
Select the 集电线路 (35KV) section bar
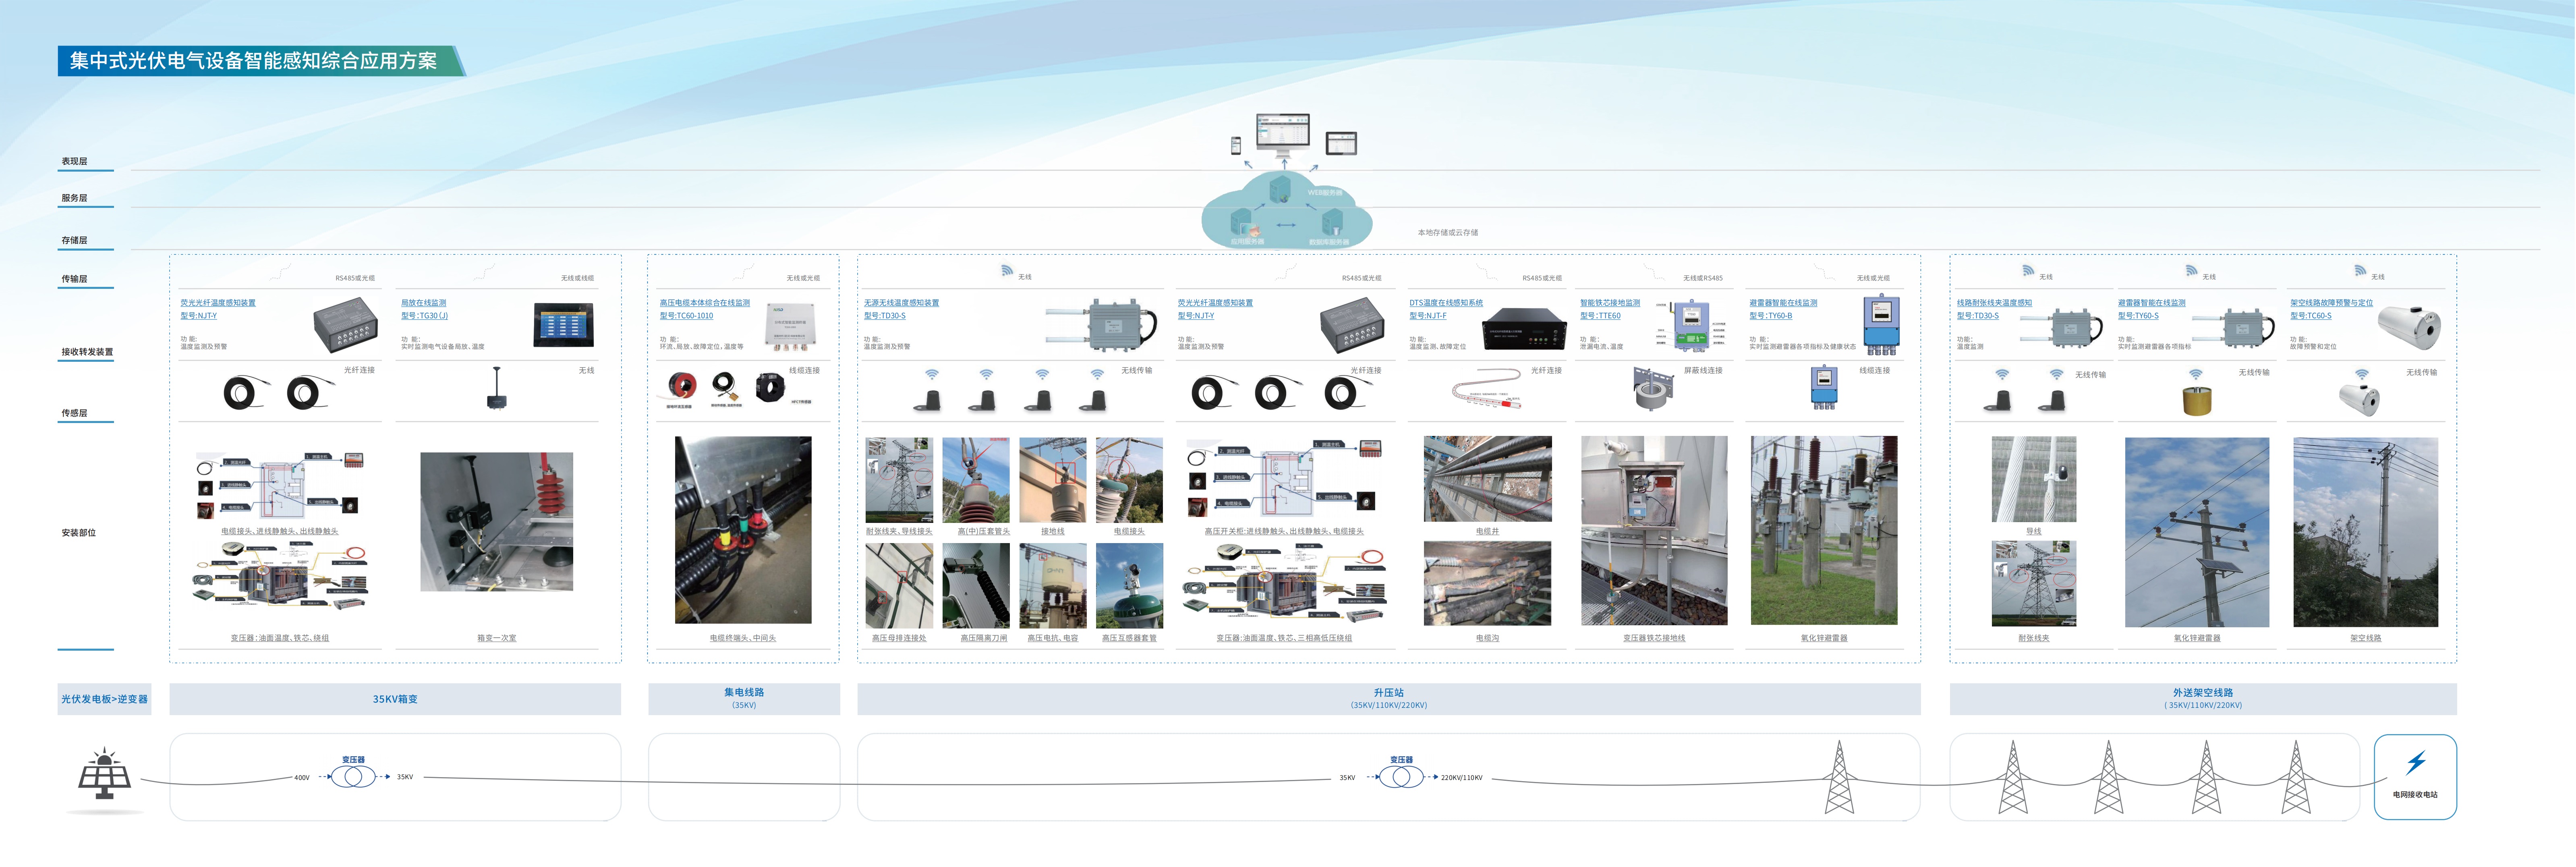tap(744, 699)
